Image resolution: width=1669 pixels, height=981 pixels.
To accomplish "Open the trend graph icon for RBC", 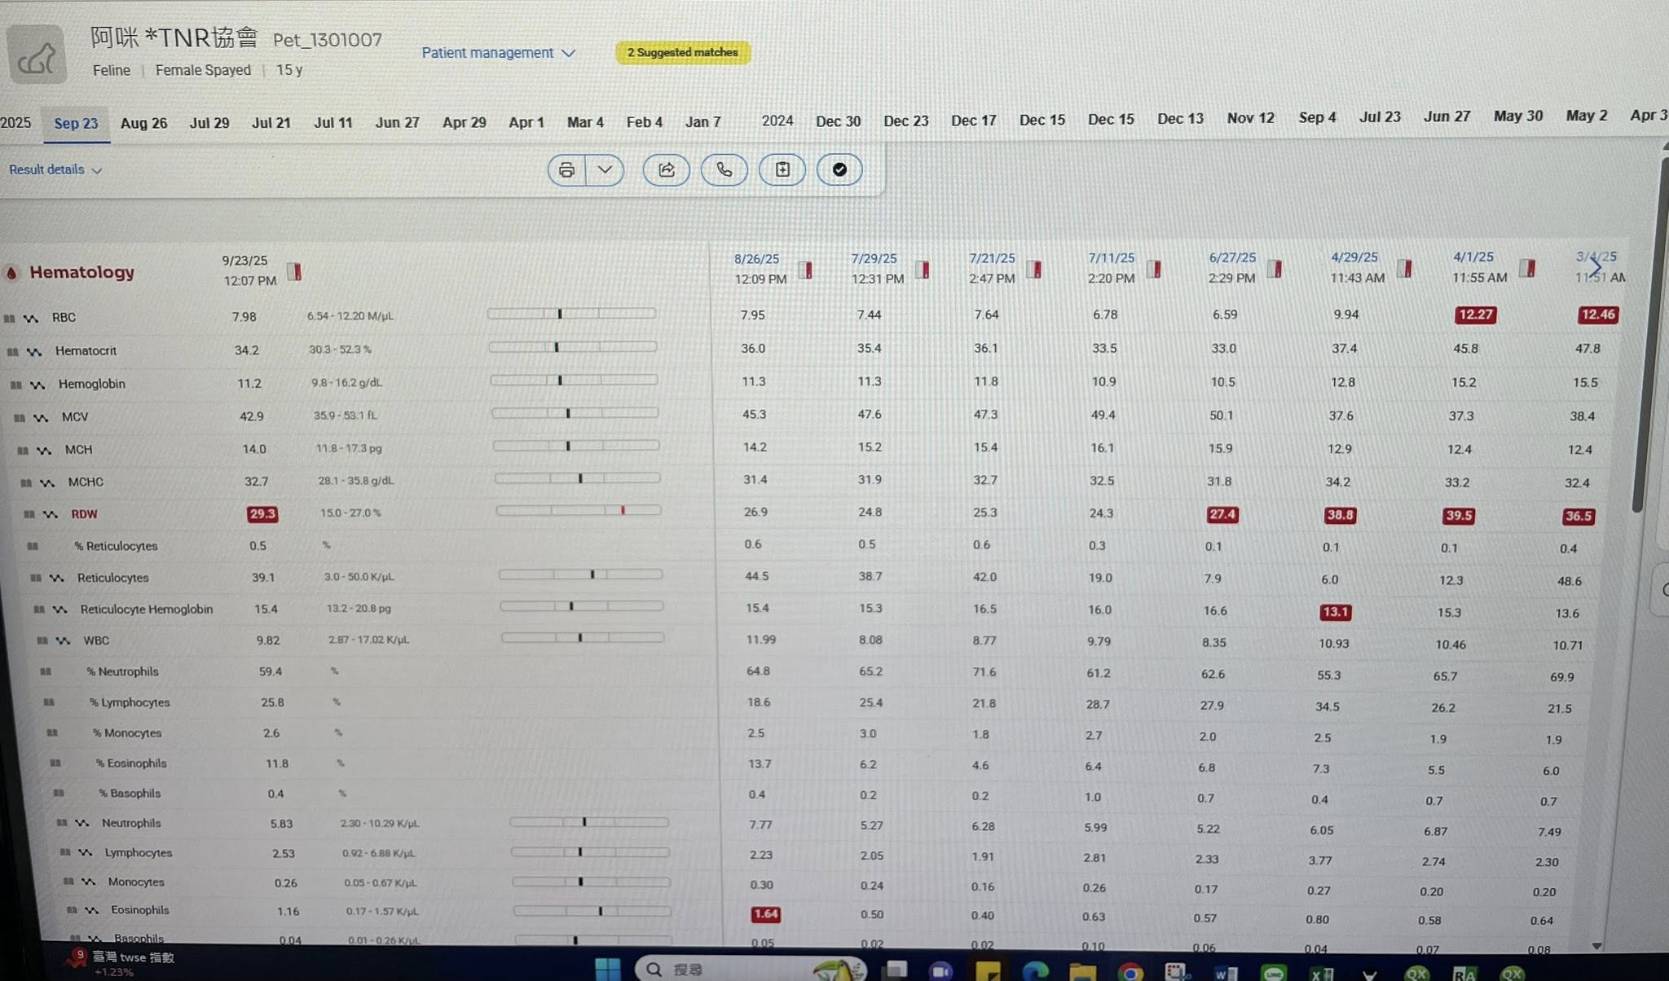I will point(32,318).
